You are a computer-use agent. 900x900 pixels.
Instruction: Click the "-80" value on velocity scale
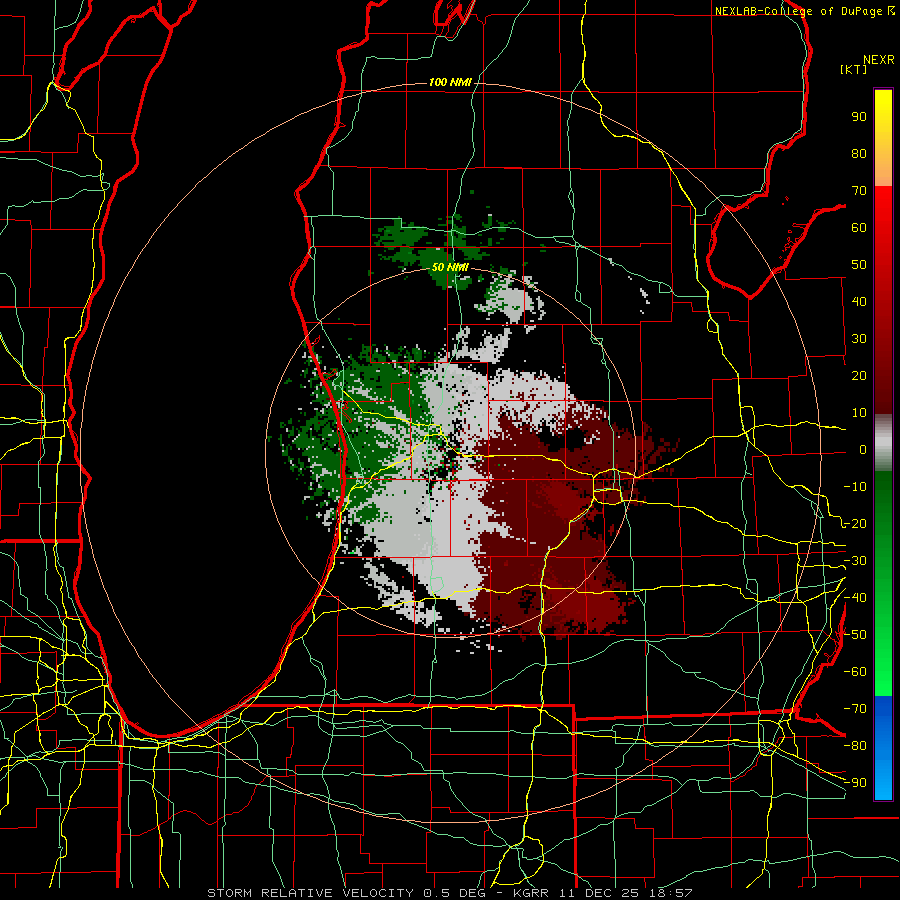[855, 746]
